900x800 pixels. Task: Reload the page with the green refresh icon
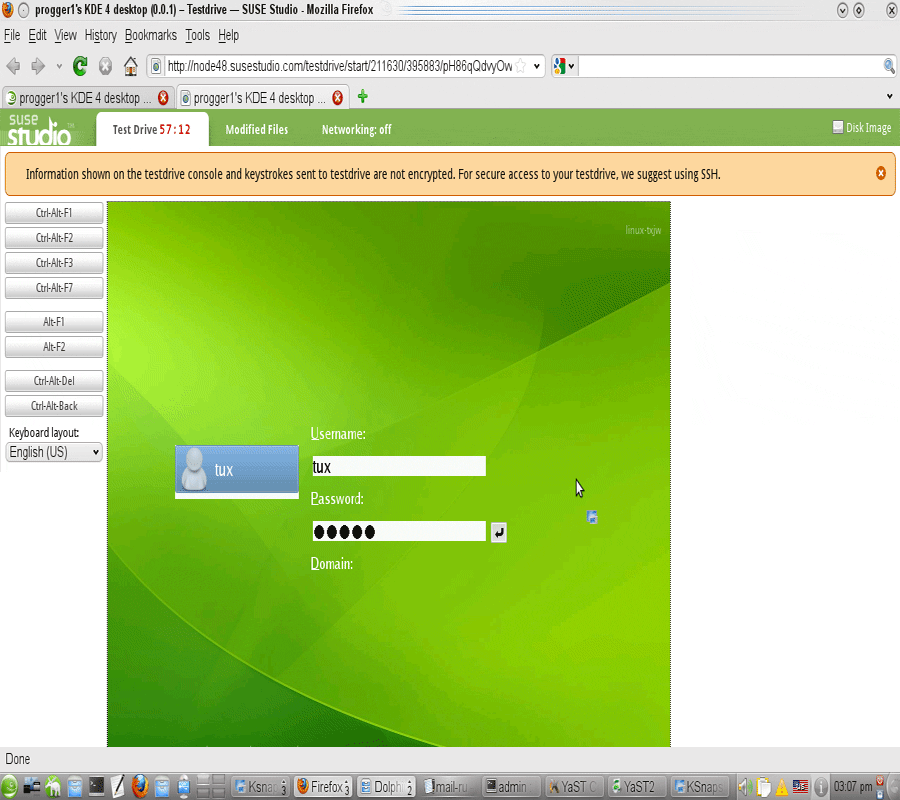tap(80, 67)
